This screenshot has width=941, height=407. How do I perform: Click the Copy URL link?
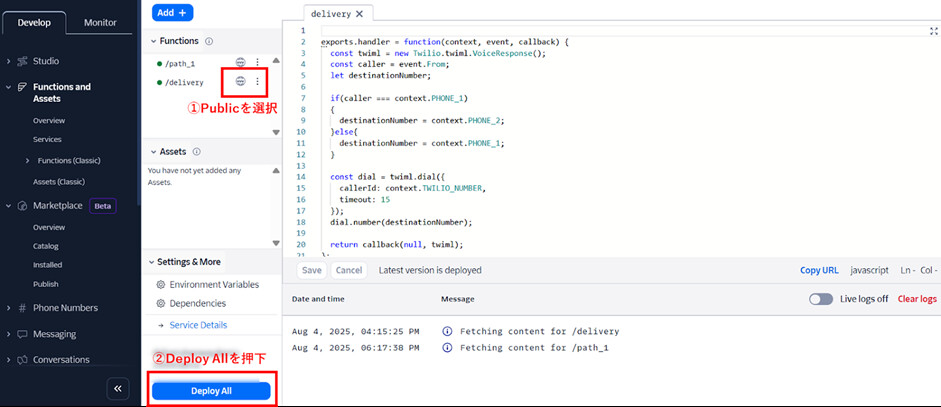(x=819, y=270)
